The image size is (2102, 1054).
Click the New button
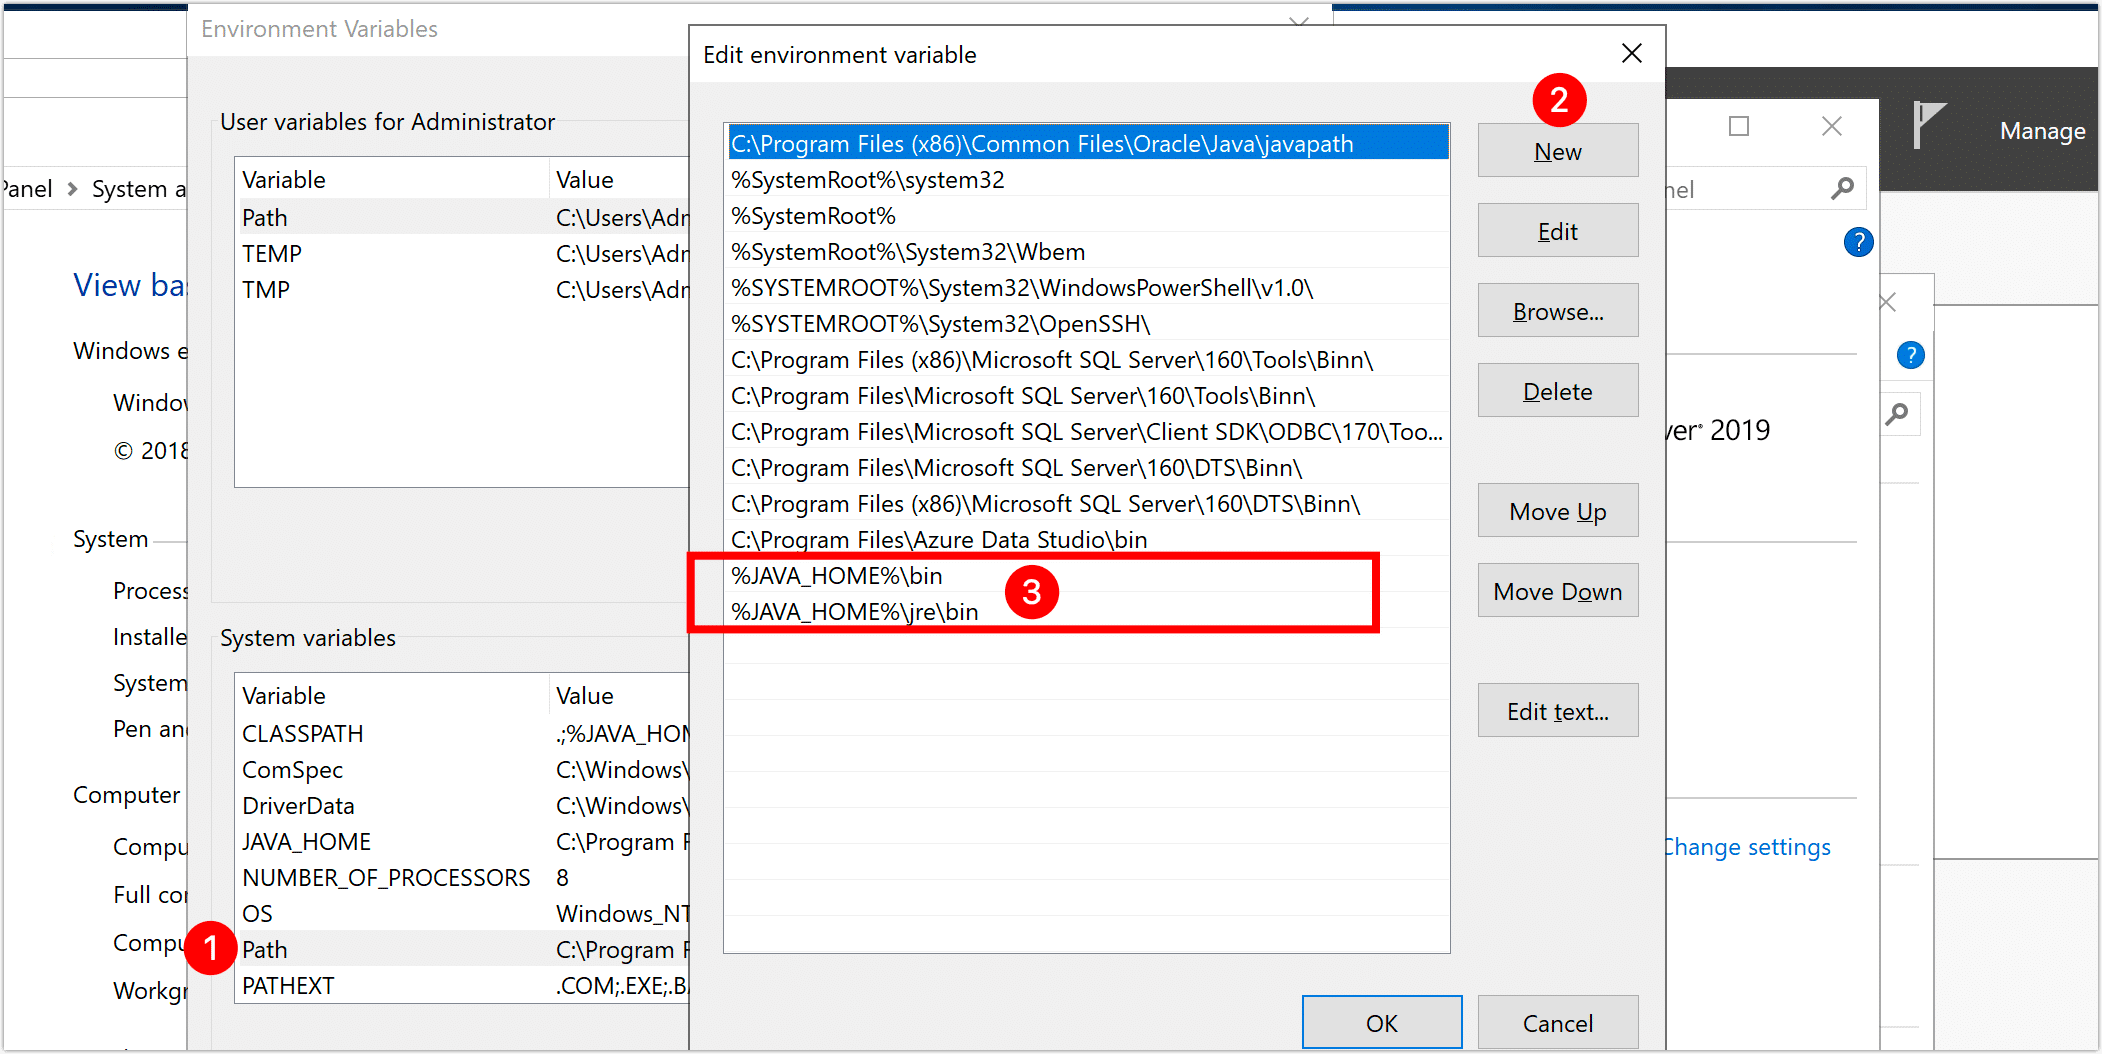(1556, 150)
